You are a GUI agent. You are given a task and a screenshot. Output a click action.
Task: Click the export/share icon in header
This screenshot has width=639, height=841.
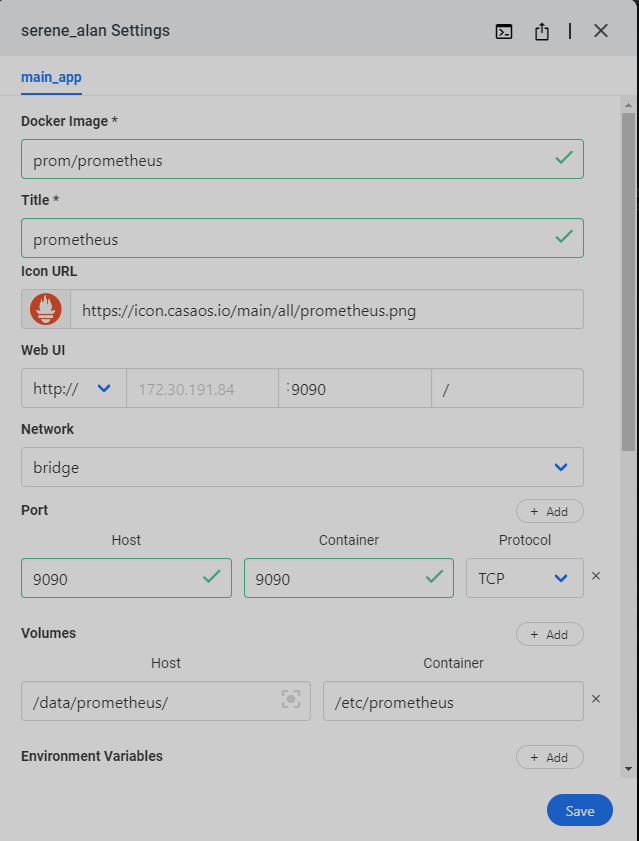542,31
